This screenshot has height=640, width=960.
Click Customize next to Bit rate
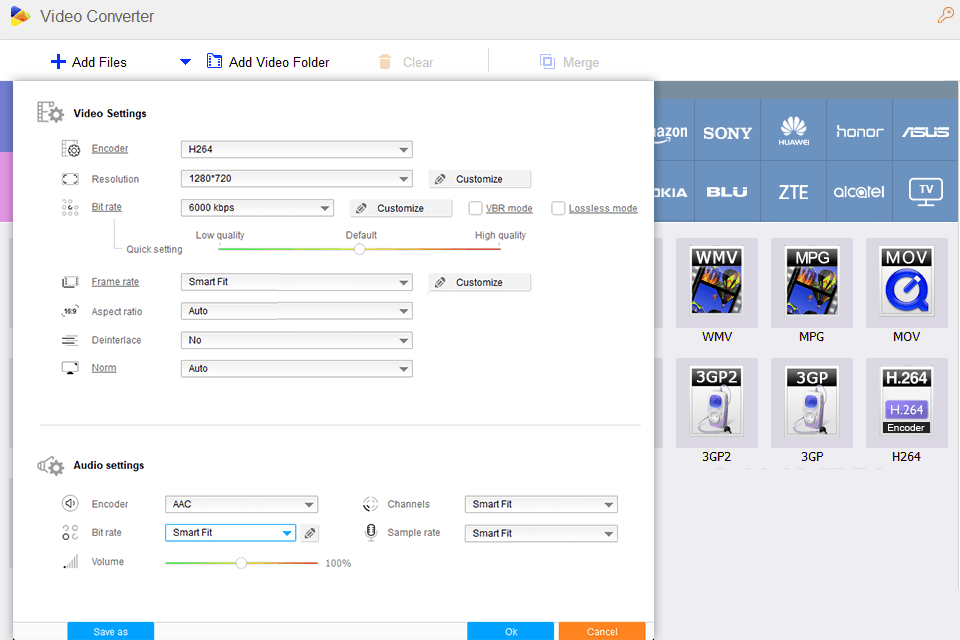pos(401,208)
